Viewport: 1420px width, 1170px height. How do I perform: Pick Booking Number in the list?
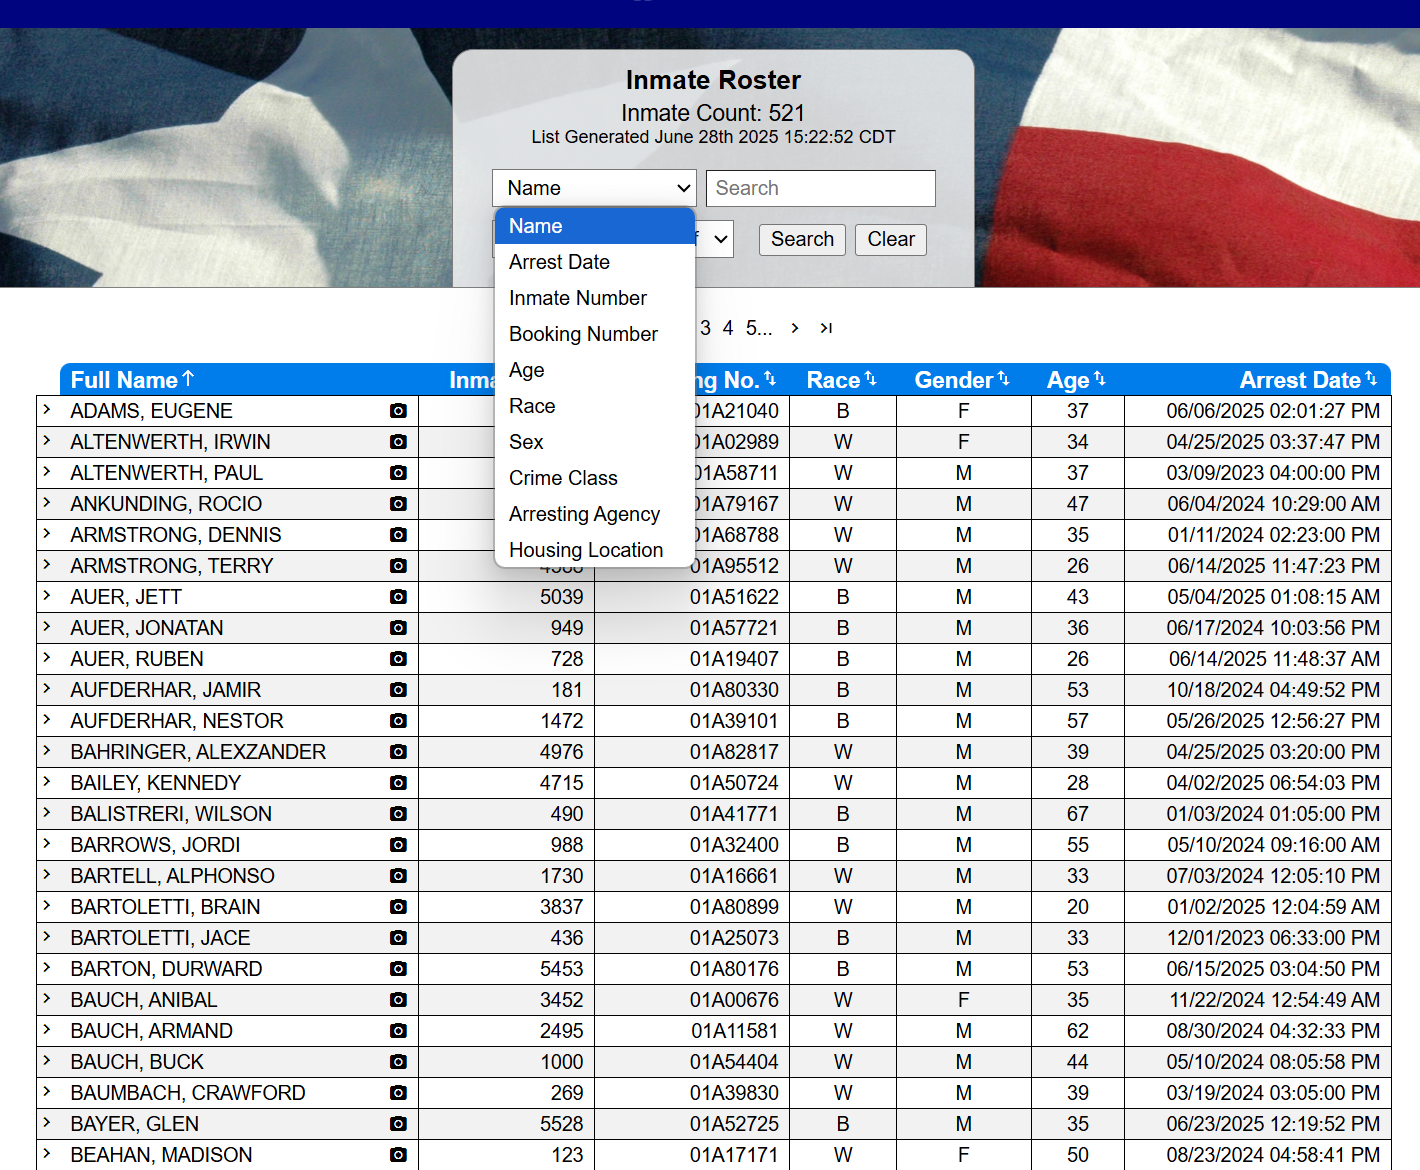coord(595,334)
